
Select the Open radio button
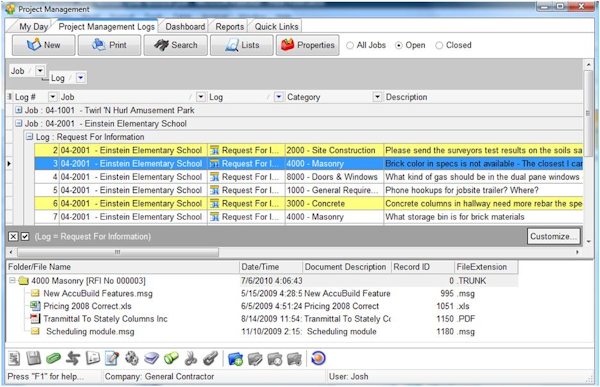pyautogui.click(x=399, y=46)
